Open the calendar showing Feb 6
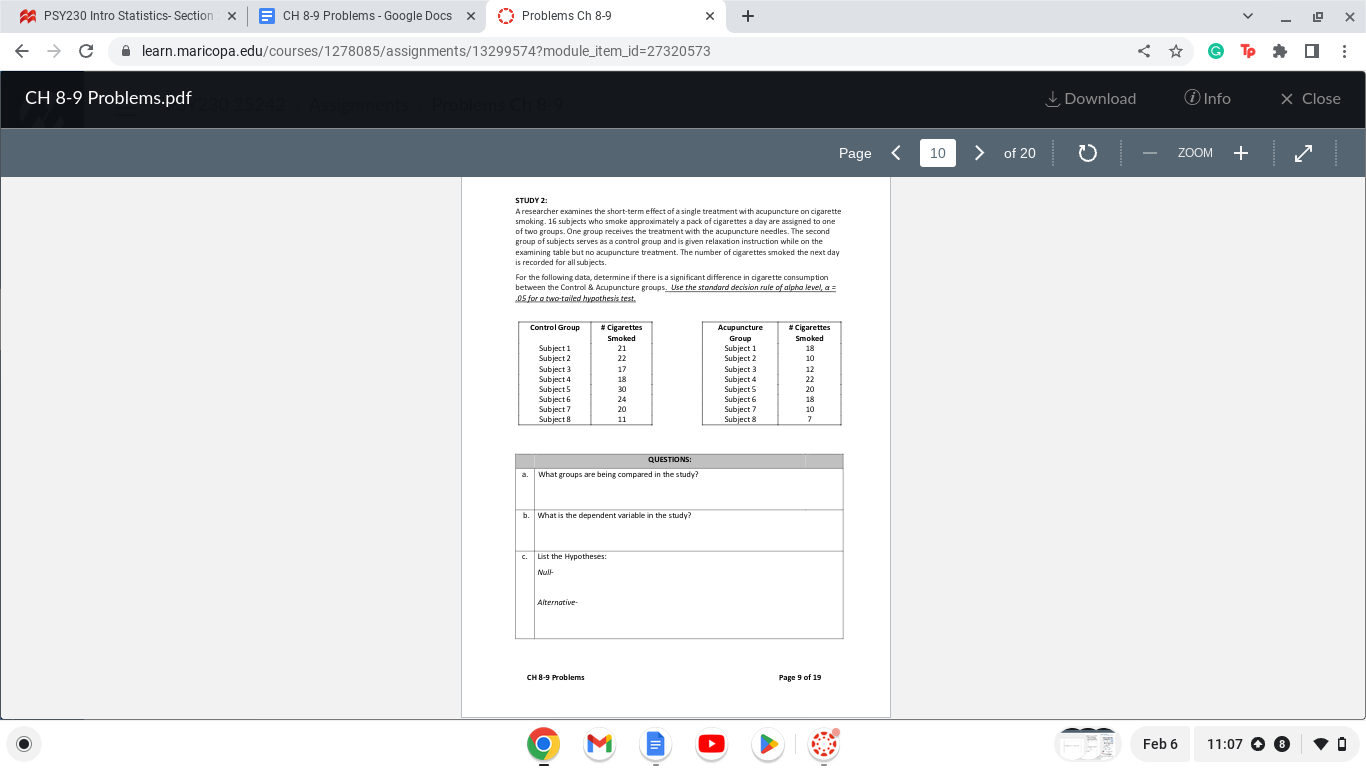The image size is (1366, 768). [1160, 744]
